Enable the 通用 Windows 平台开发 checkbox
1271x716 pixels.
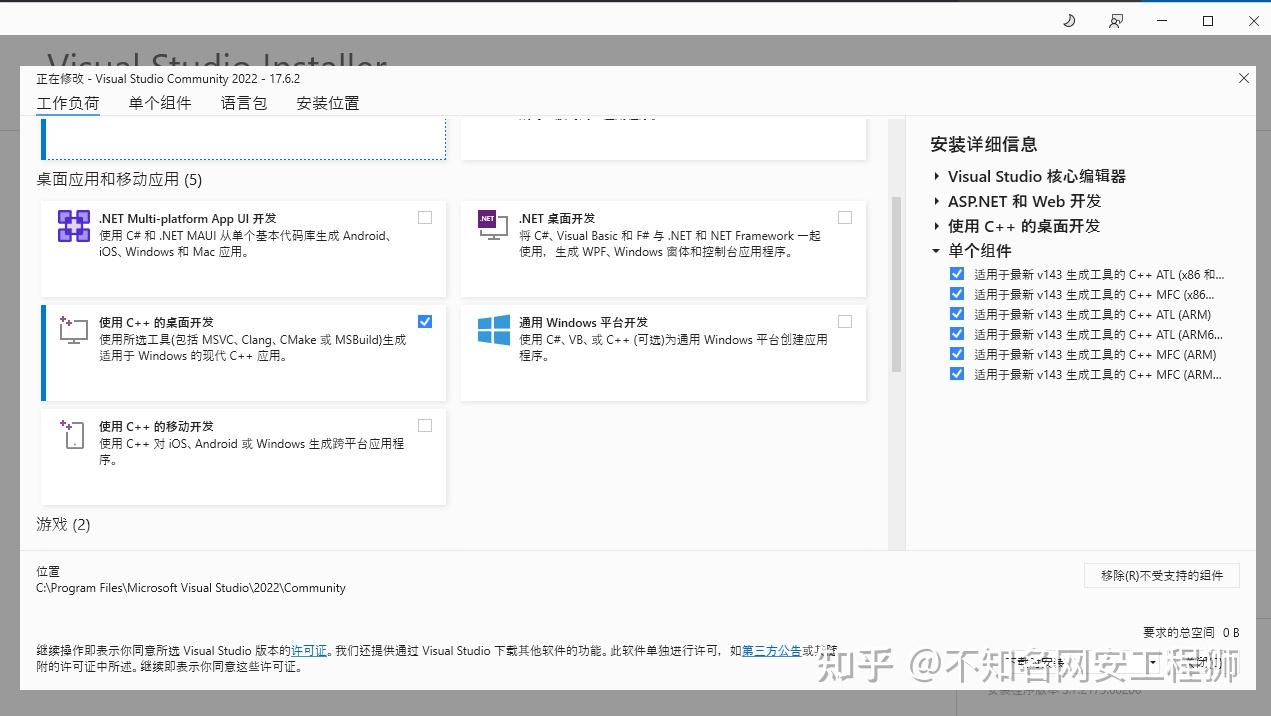coord(845,321)
